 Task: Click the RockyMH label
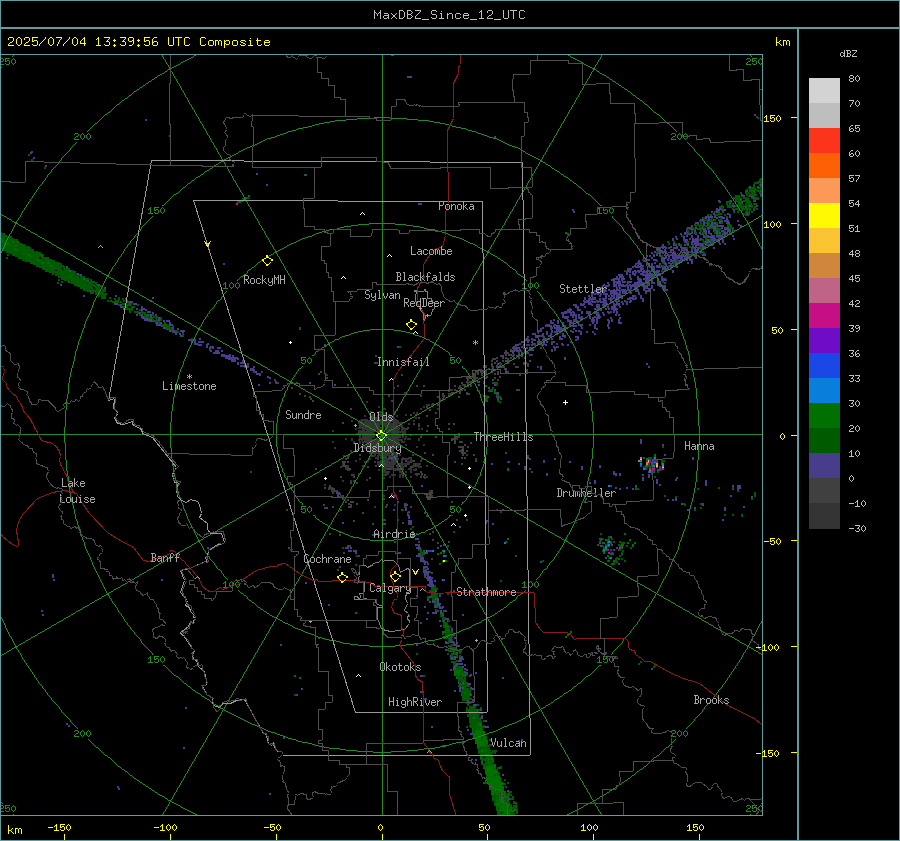tap(264, 280)
